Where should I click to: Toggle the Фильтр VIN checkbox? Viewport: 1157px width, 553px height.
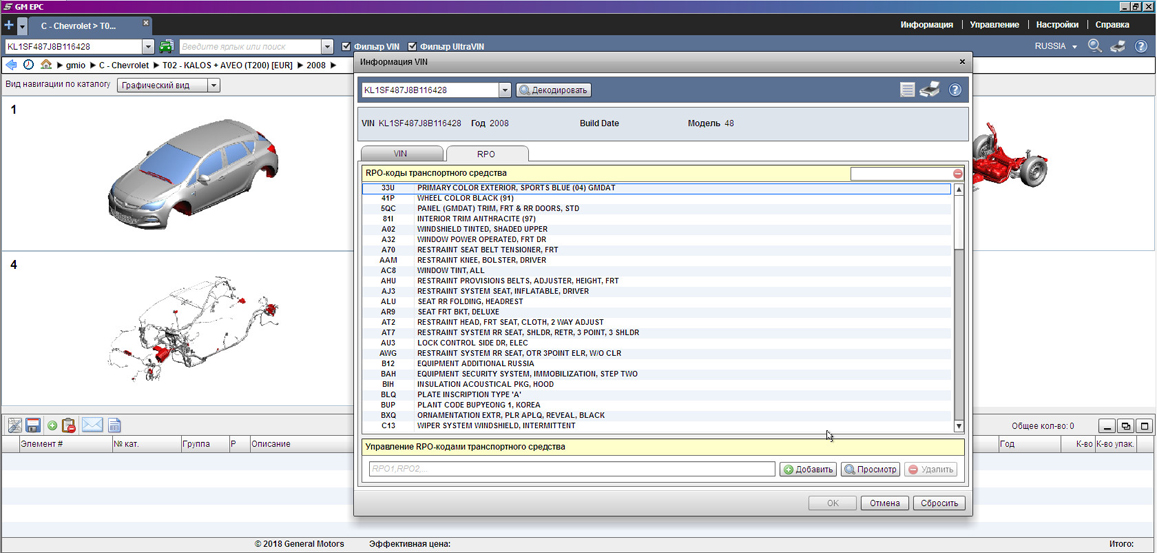(347, 47)
